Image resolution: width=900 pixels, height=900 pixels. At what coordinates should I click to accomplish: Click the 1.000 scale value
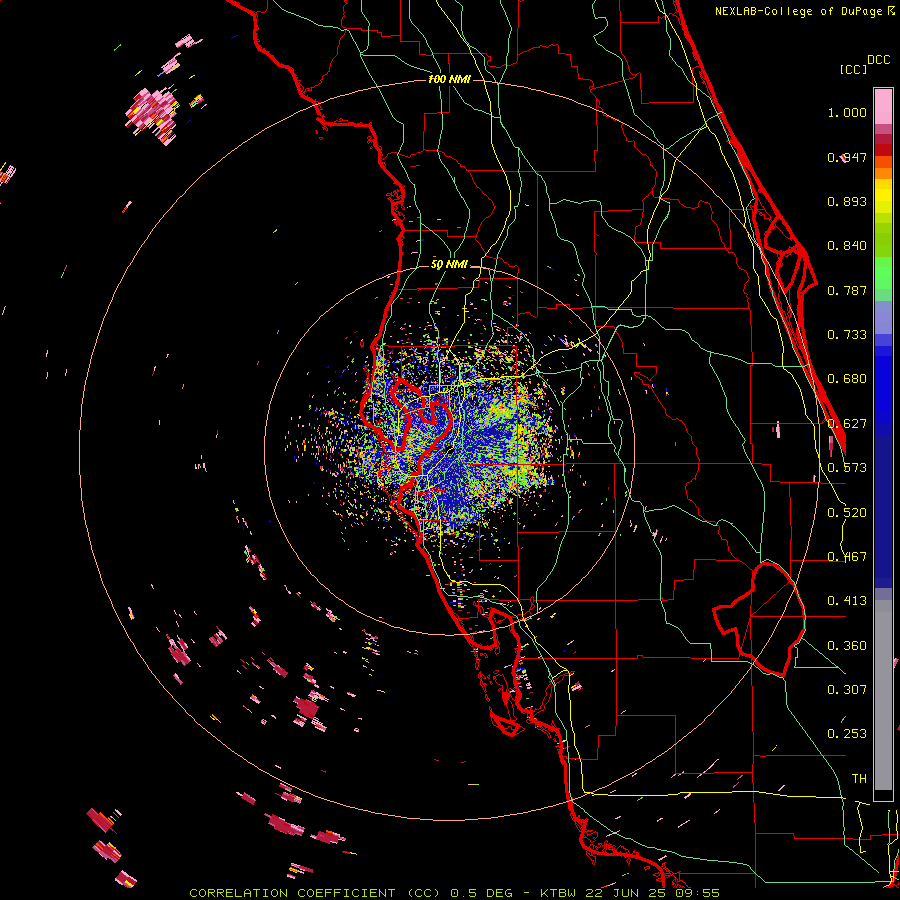point(847,112)
